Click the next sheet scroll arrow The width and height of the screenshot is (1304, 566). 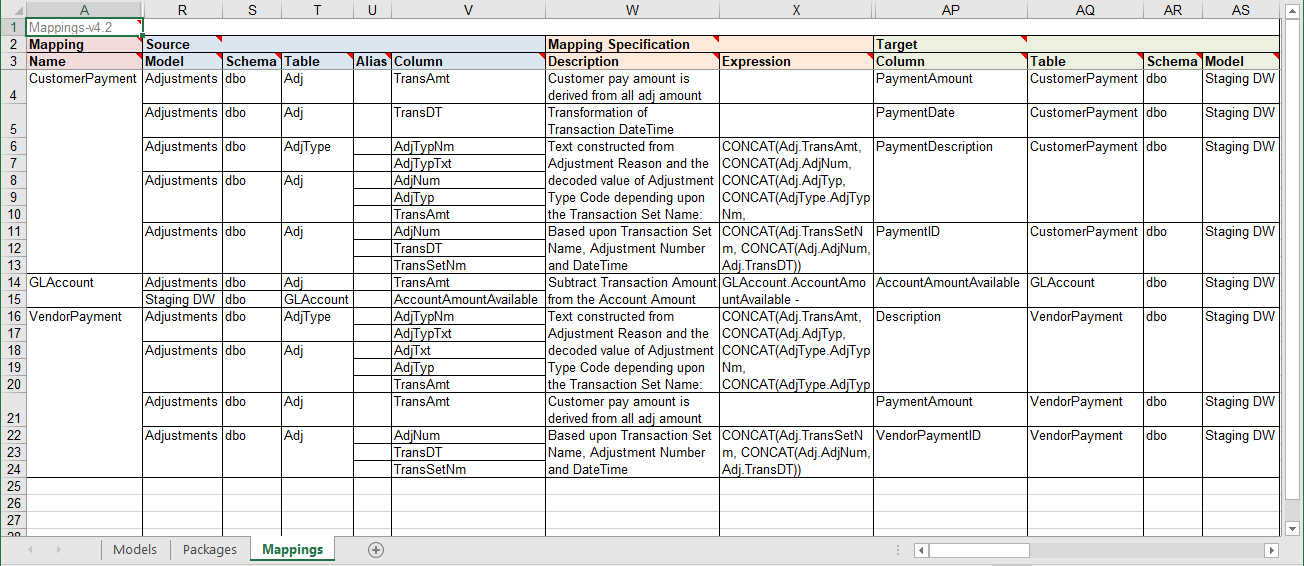coord(57,550)
